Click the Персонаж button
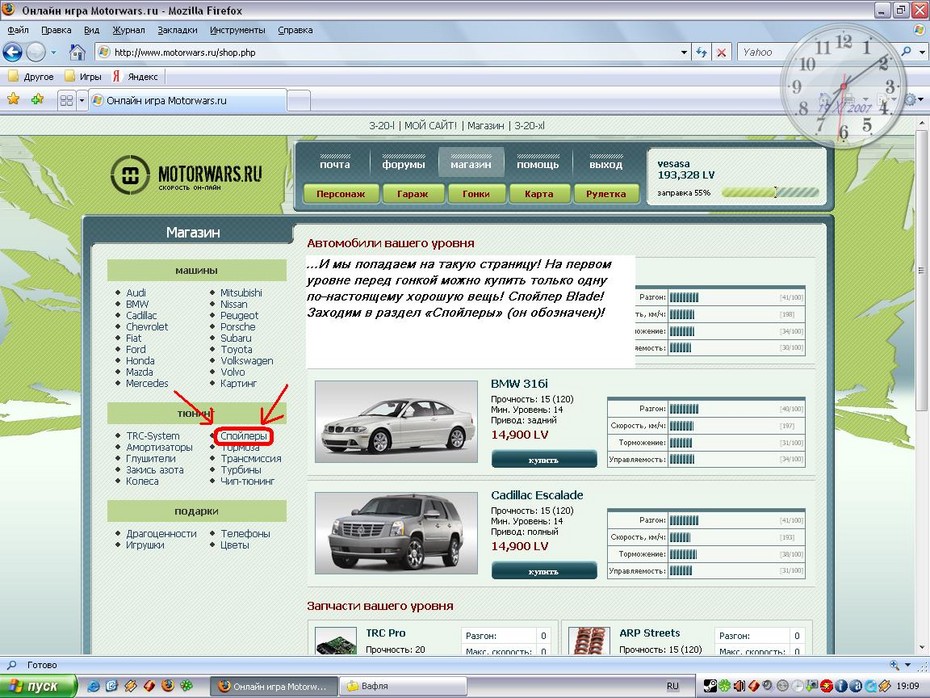Image resolution: width=930 pixels, height=698 pixels. pyautogui.click(x=340, y=194)
